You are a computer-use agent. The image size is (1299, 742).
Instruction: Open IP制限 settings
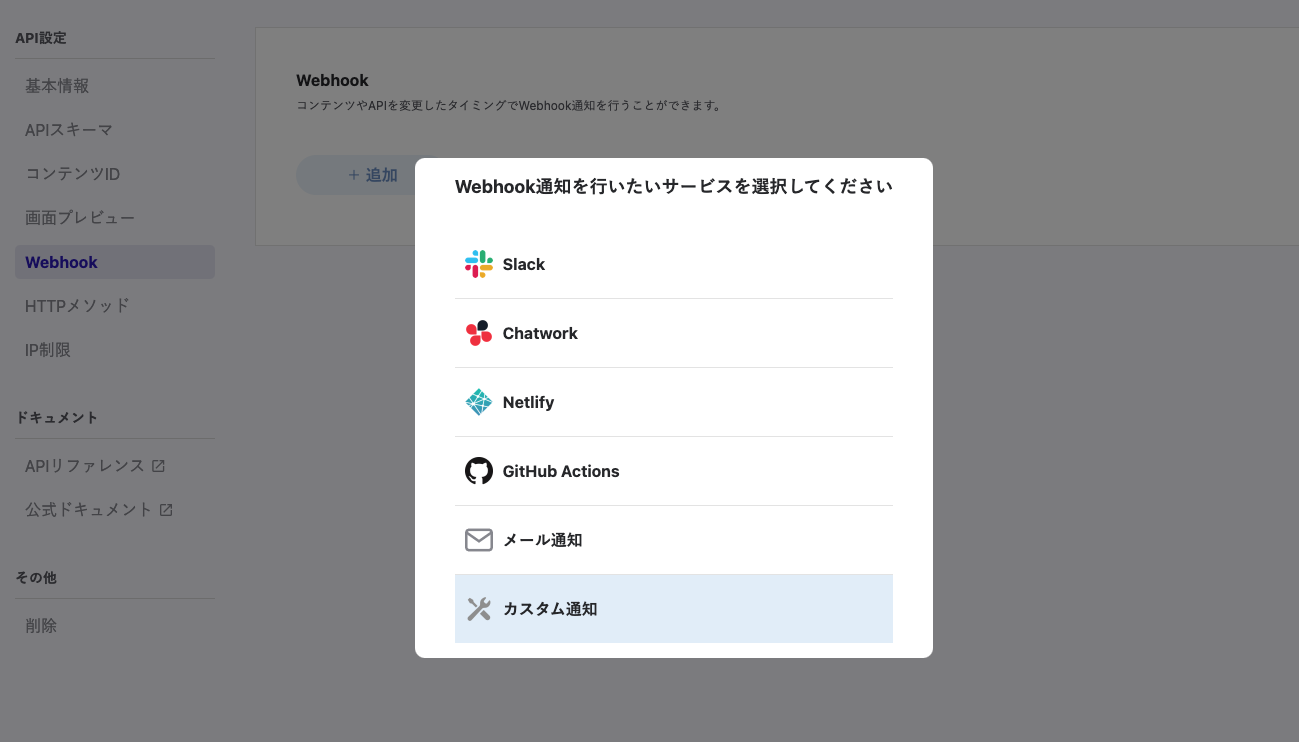click(x=115, y=350)
